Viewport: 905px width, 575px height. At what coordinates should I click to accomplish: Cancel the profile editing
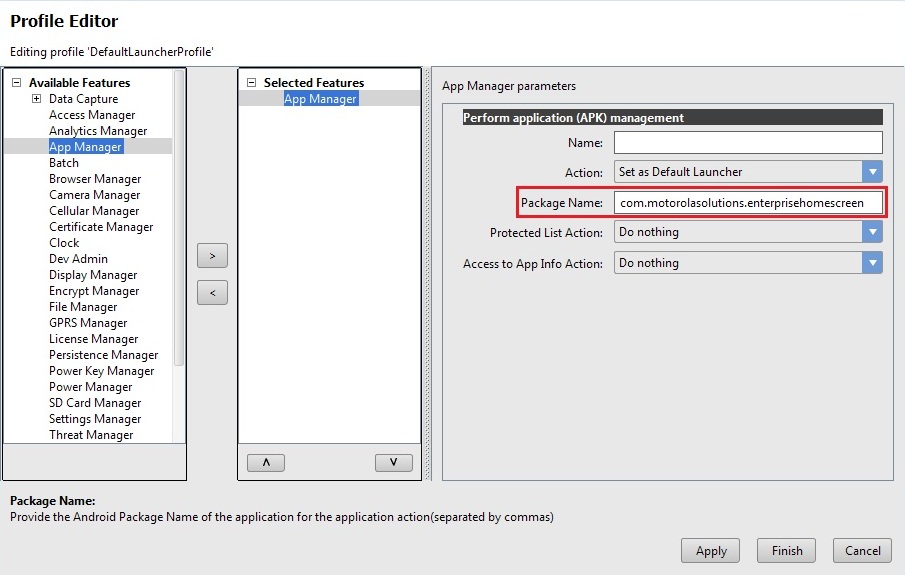[x=862, y=550]
